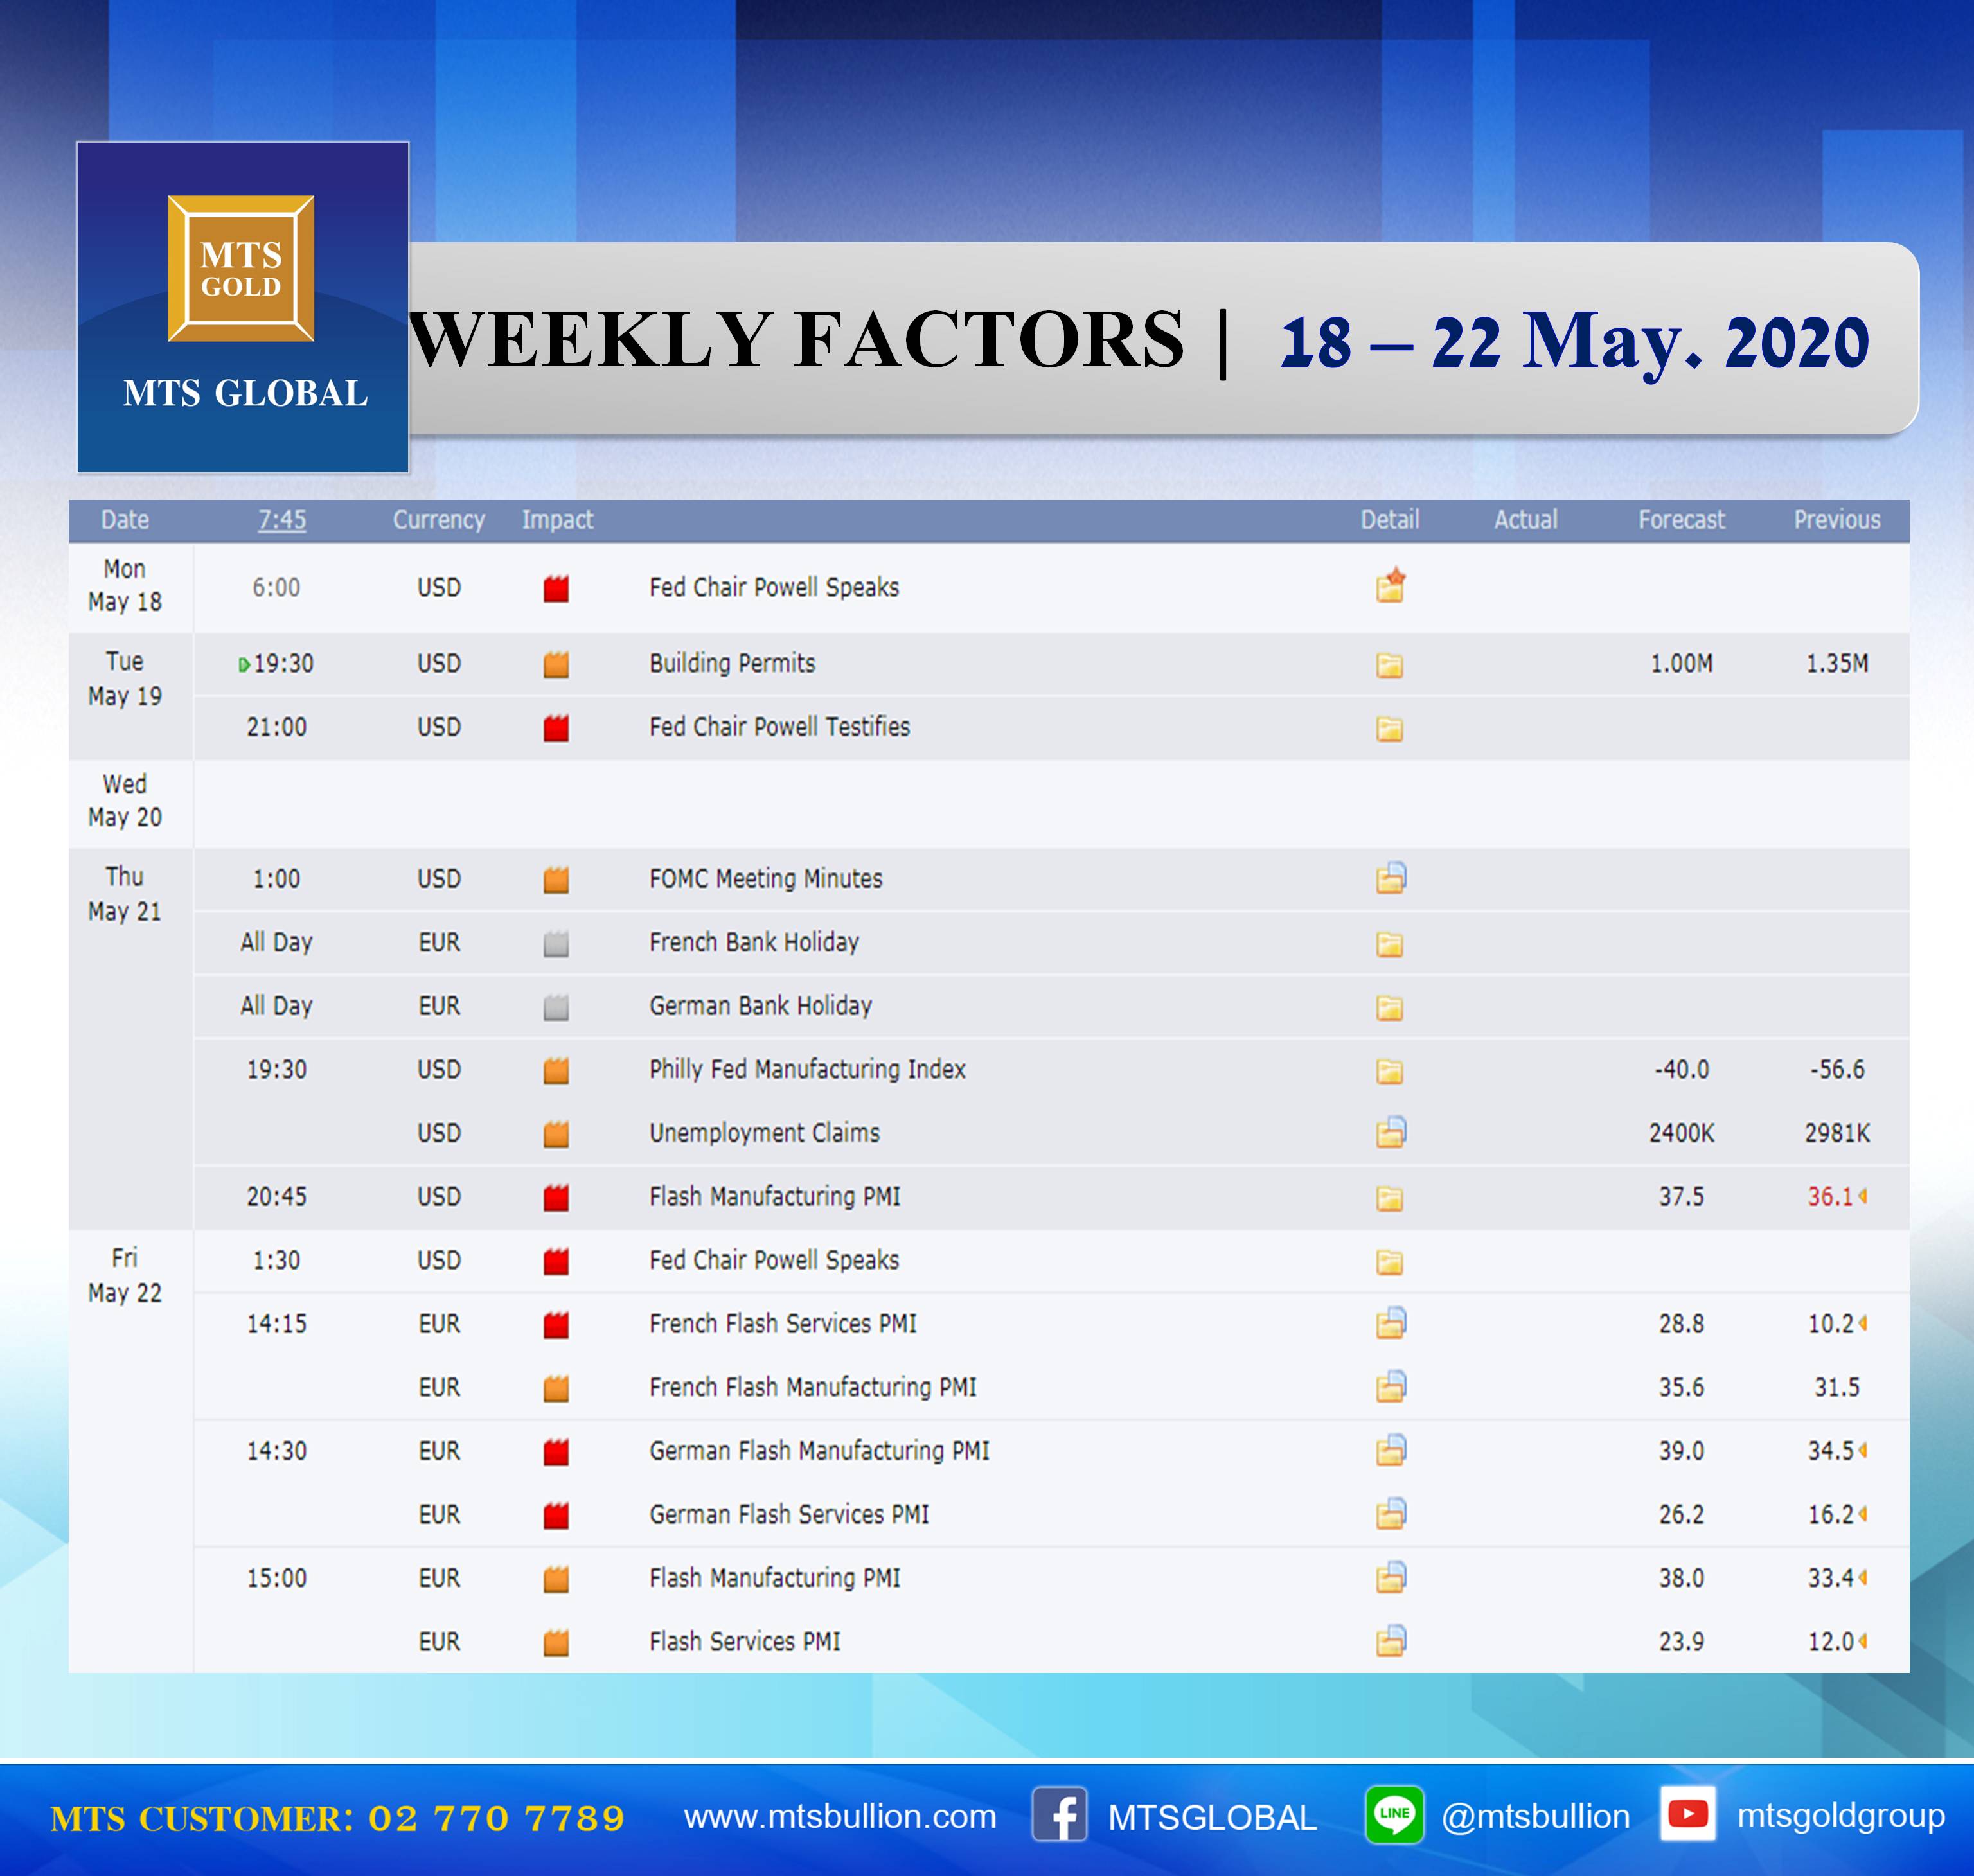Click Unemployment Claims previous value 2981K

pos(1837,1133)
